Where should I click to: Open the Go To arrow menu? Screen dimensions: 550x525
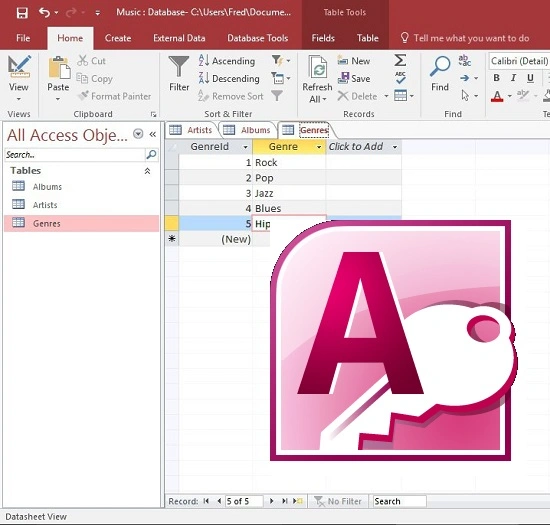[469, 78]
